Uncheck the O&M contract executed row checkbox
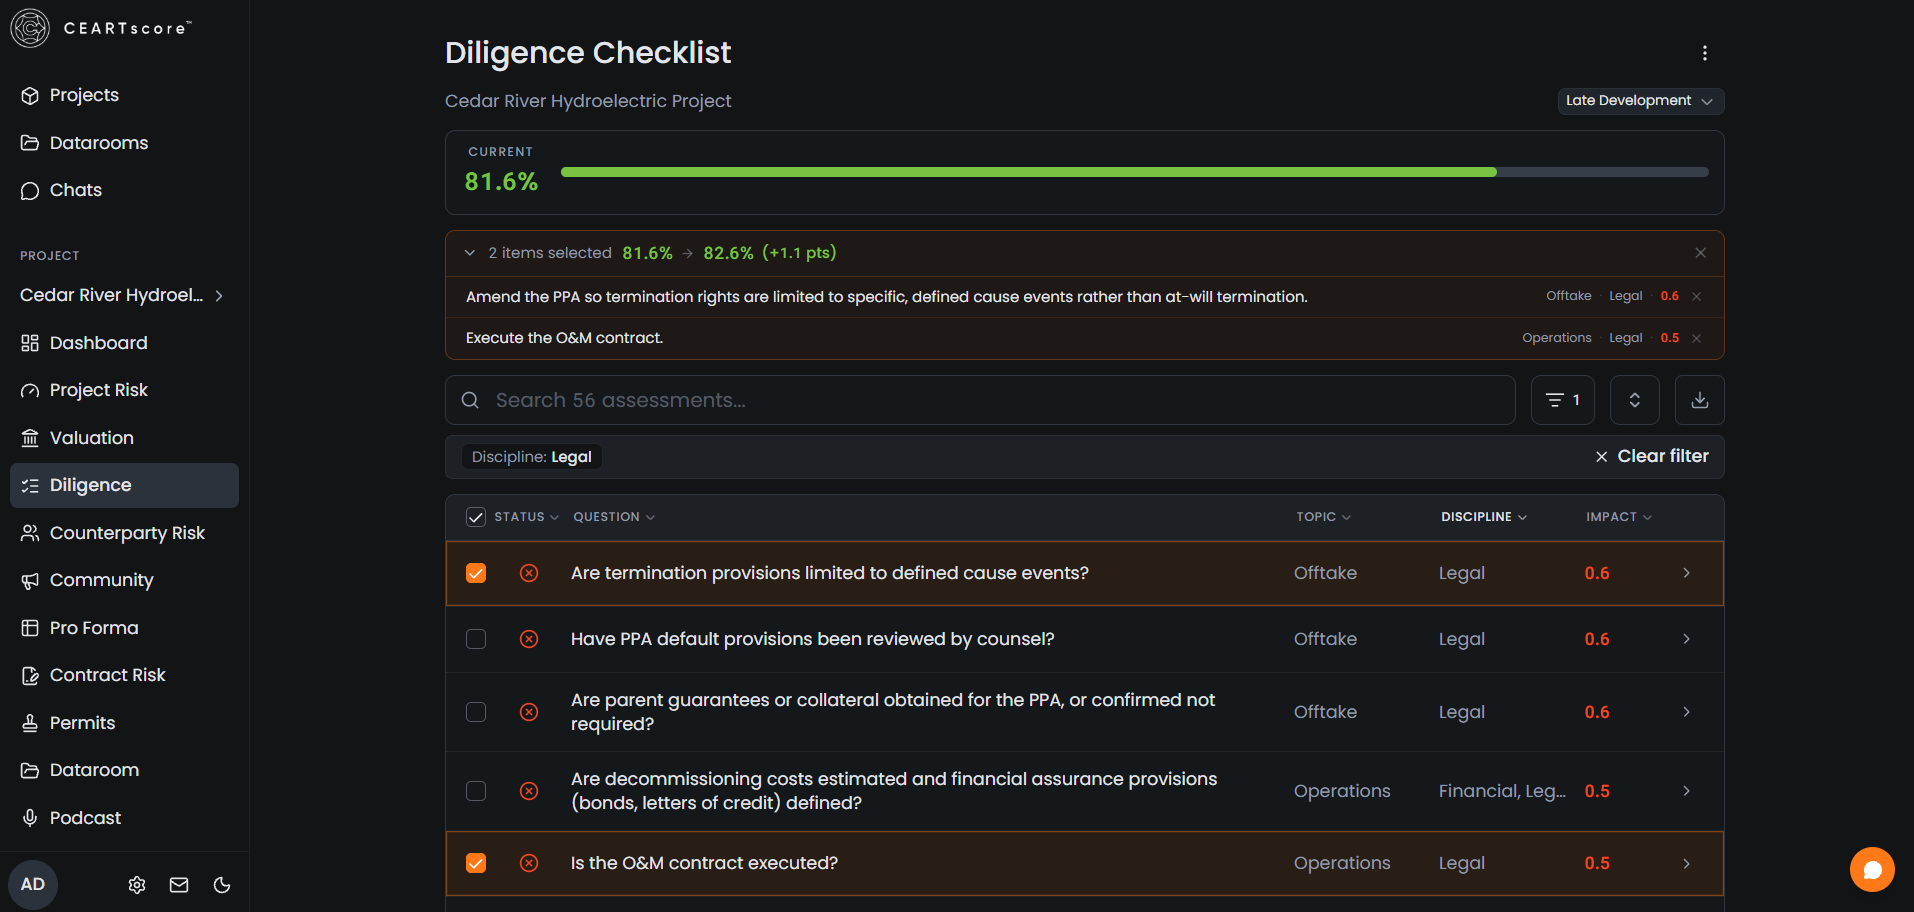1914x912 pixels. coord(476,863)
